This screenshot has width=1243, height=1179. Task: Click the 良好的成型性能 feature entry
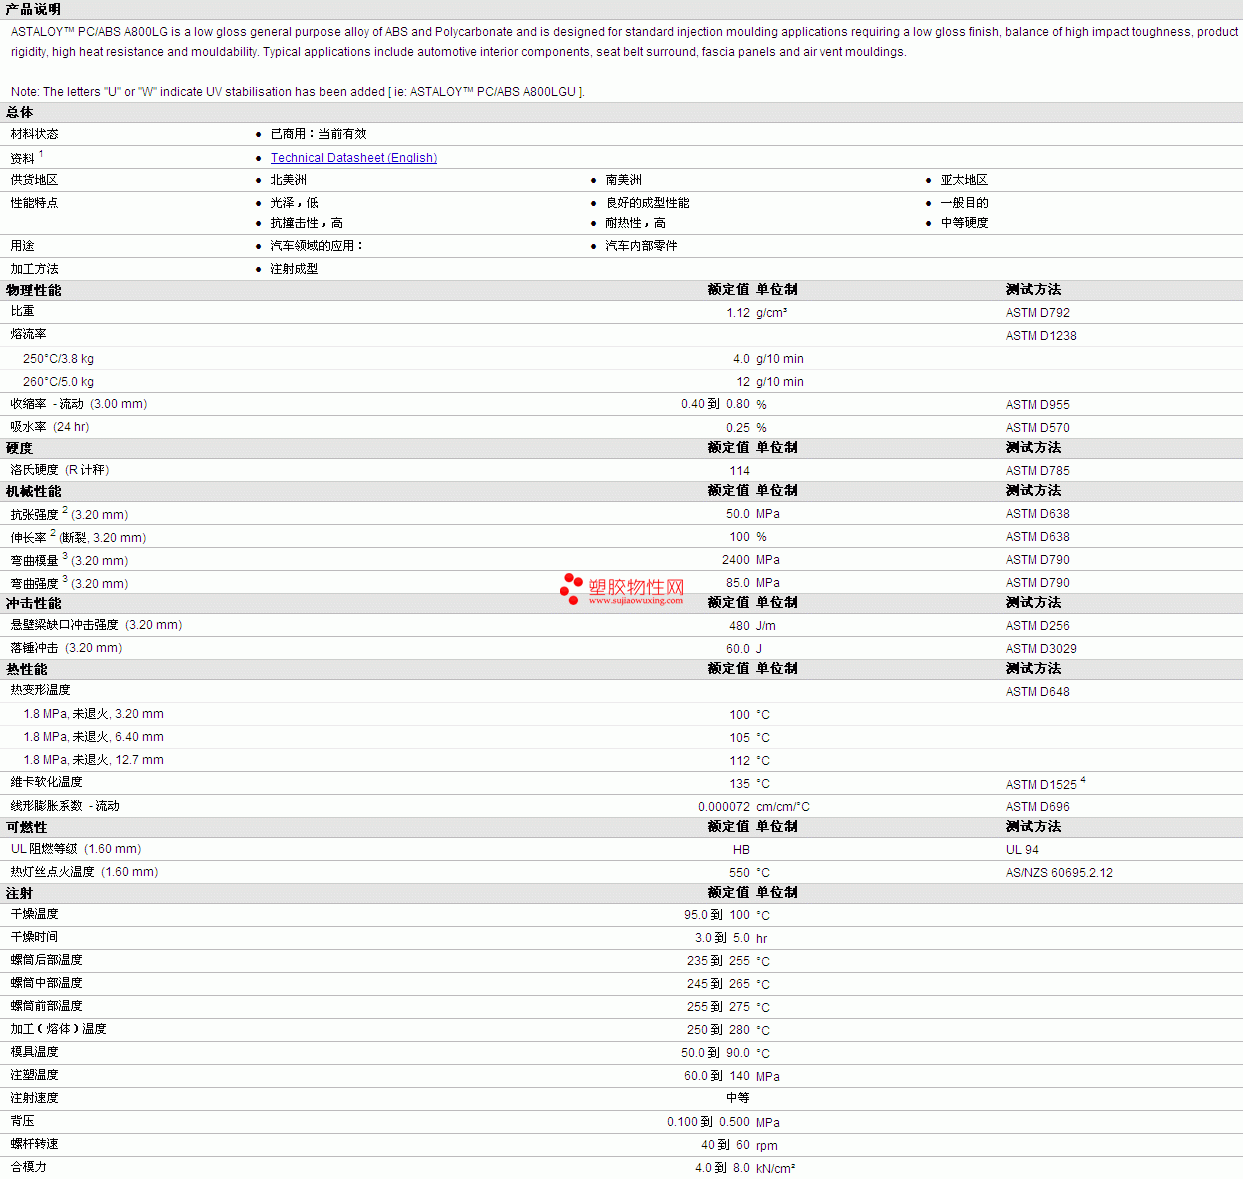647,203
